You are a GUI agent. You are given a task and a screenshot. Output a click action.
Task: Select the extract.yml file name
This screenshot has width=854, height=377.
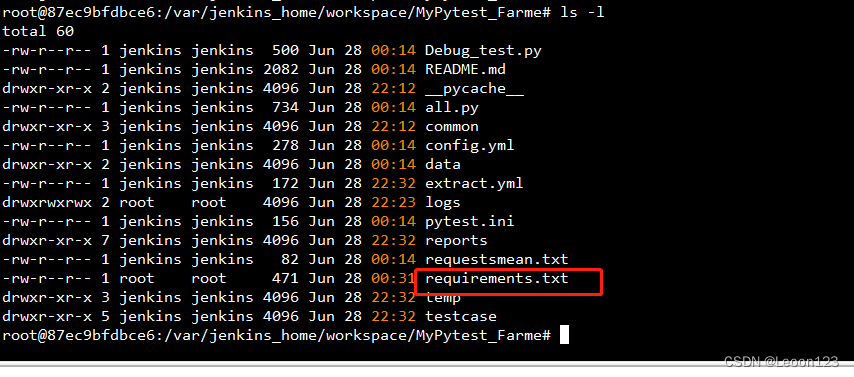tap(474, 184)
